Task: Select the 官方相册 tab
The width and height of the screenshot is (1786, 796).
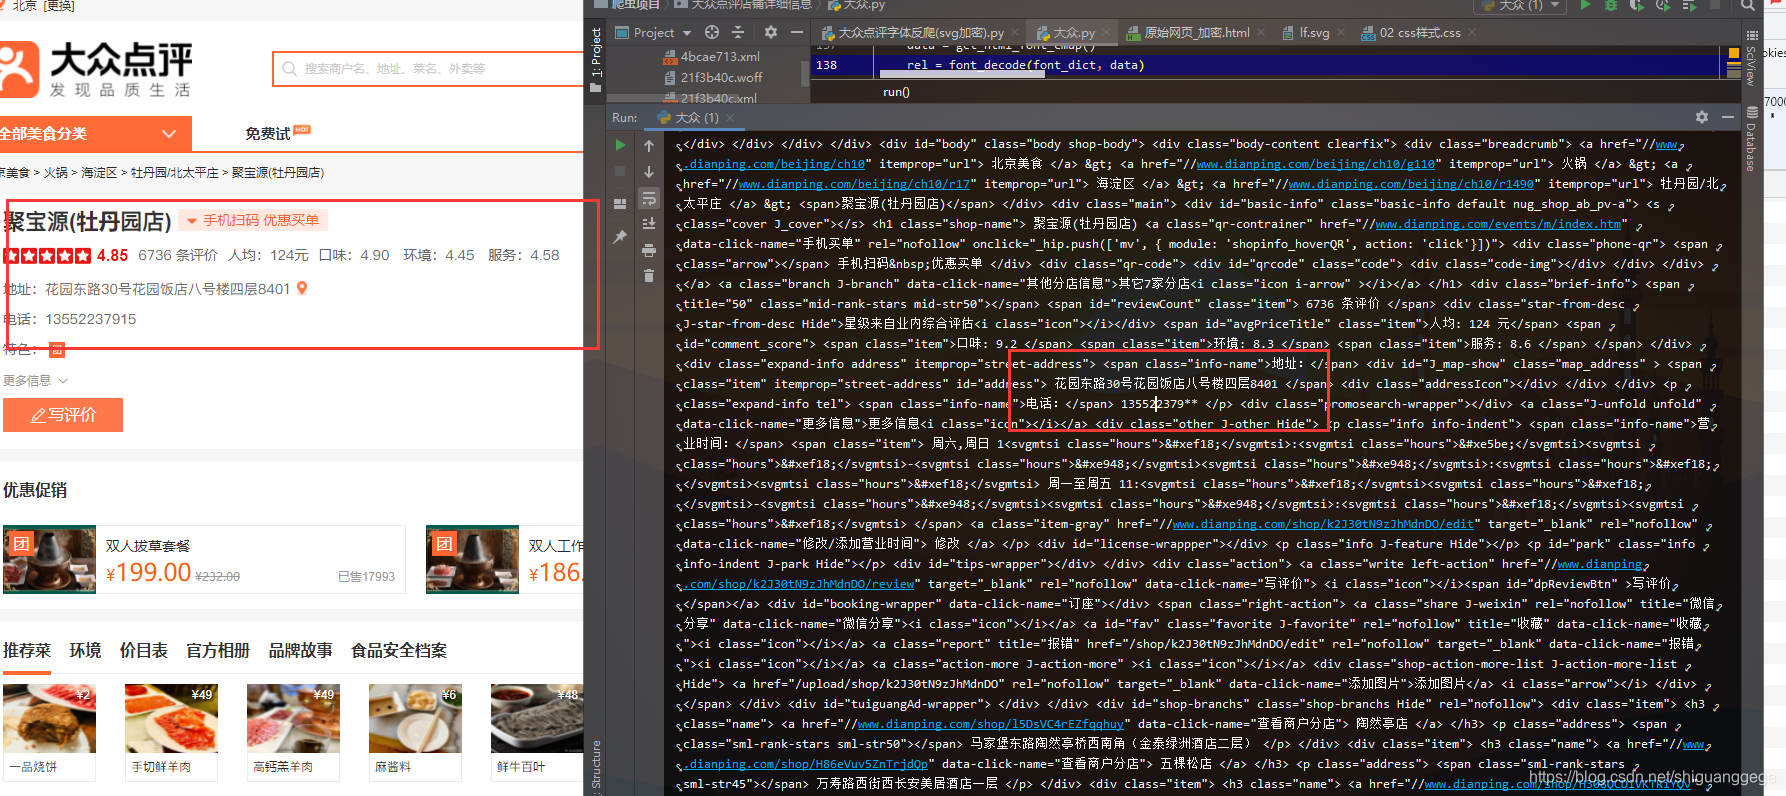Action: (217, 650)
